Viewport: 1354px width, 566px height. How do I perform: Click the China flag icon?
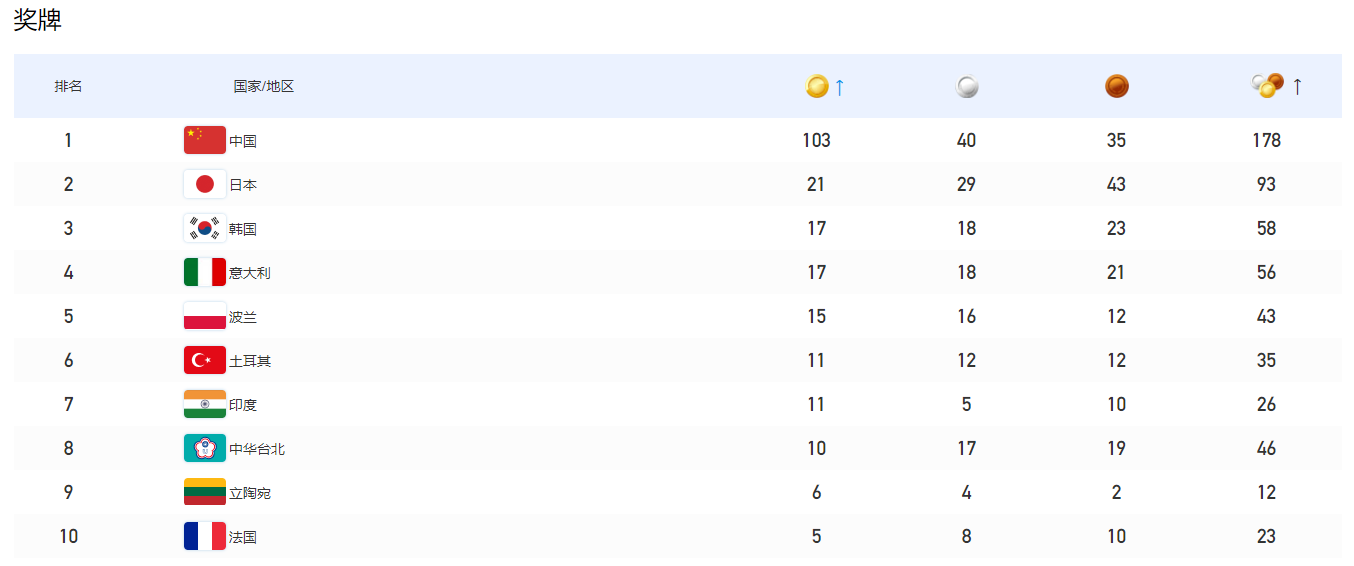[x=205, y=140]
